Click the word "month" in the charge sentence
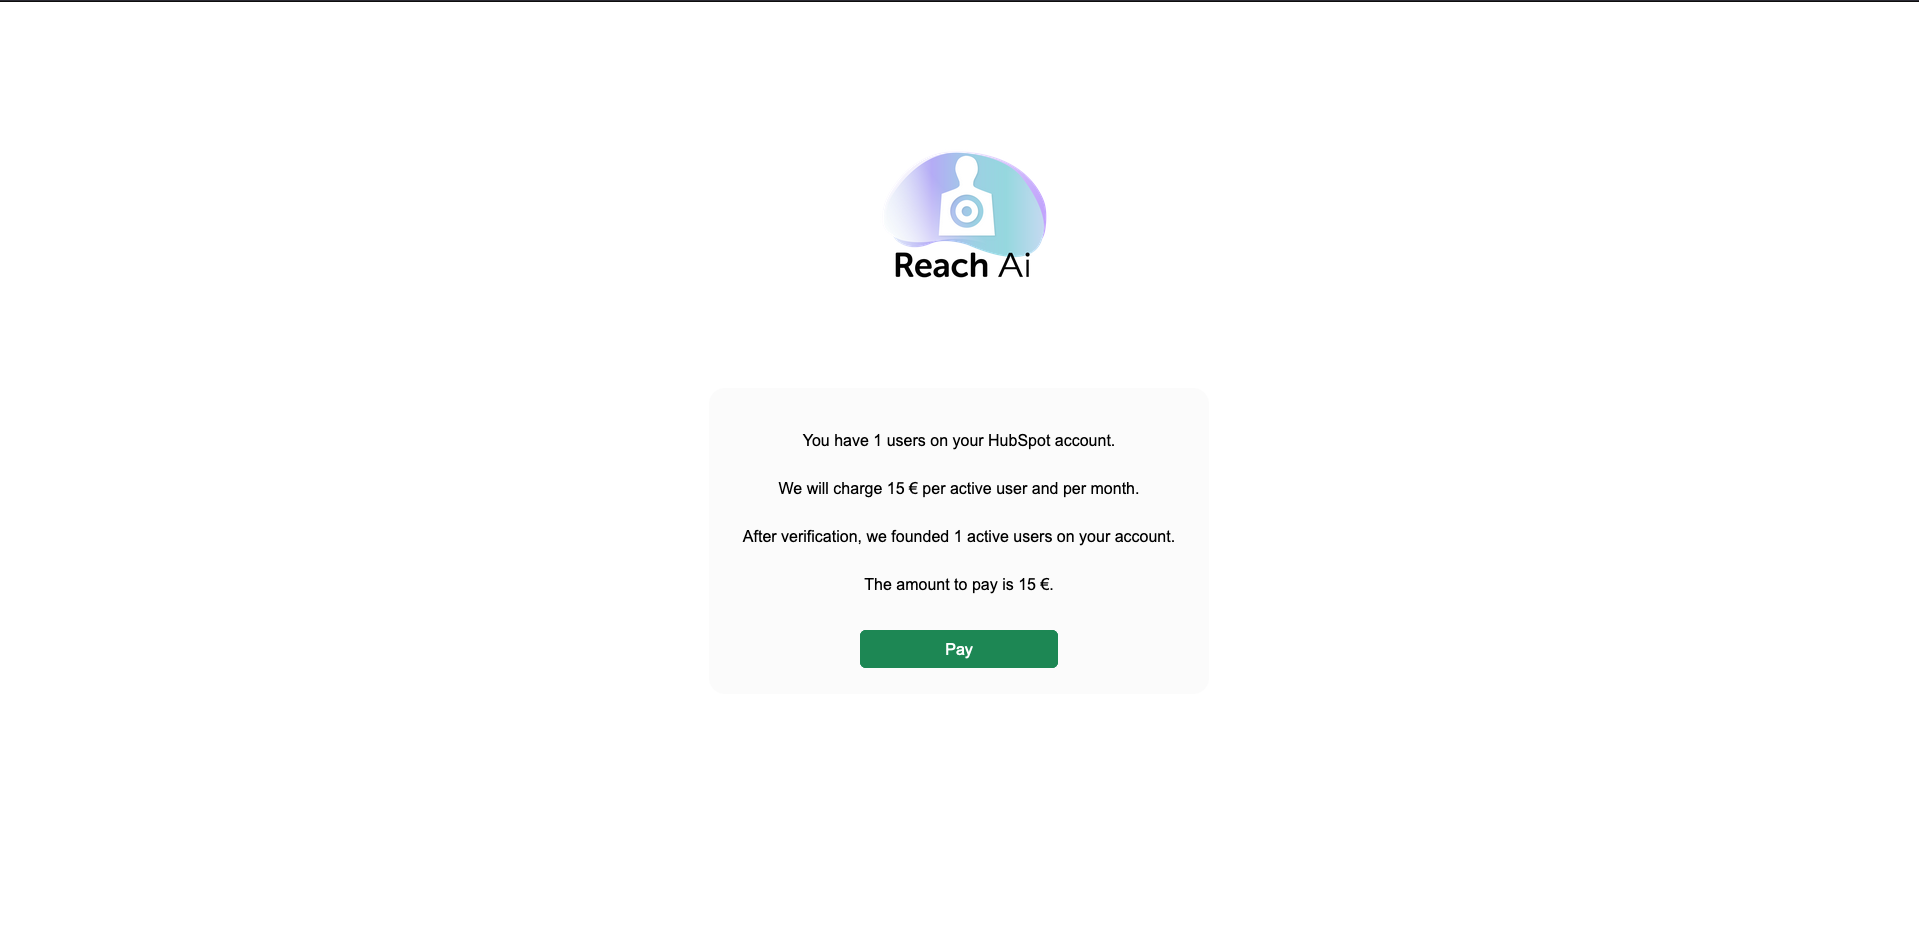This screenshot has height=945, width=1919. point(1112,488)
